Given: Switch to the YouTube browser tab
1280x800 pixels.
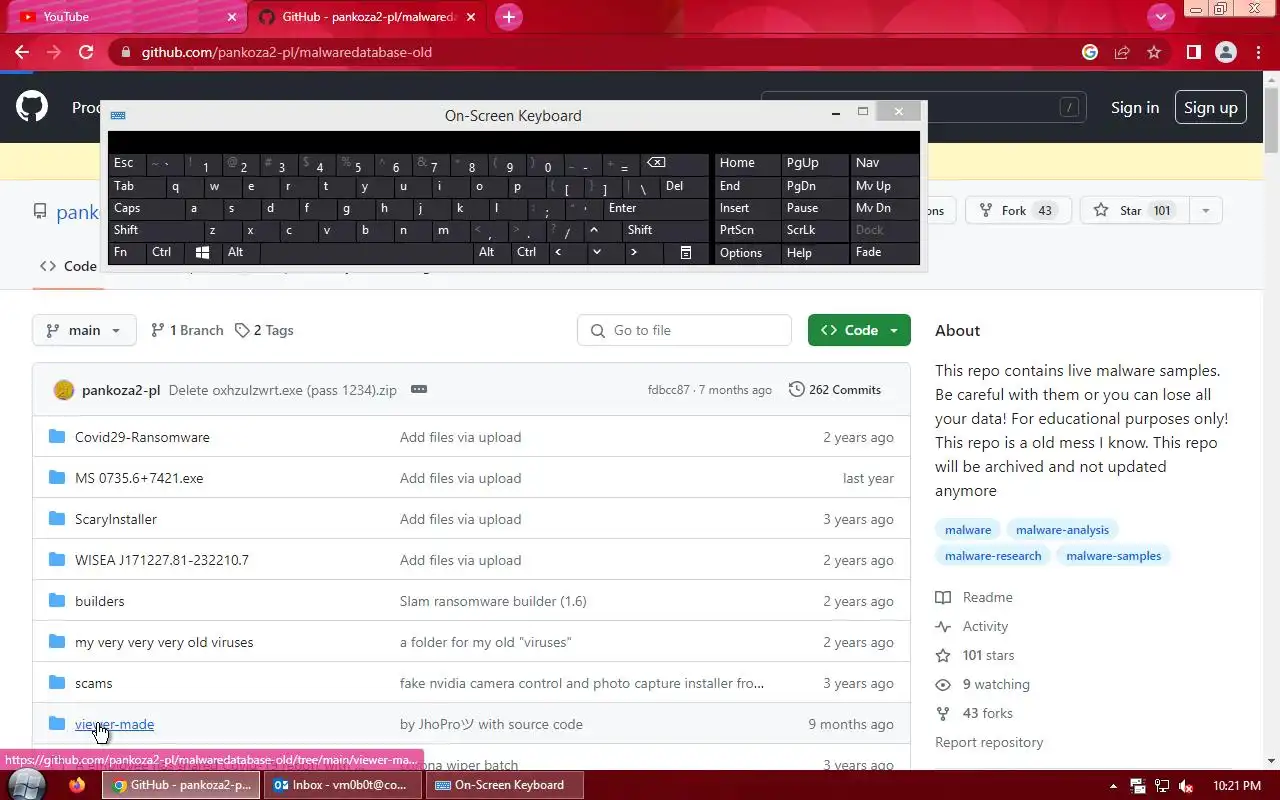Looking at the screenshot, I should coord(125,17).
